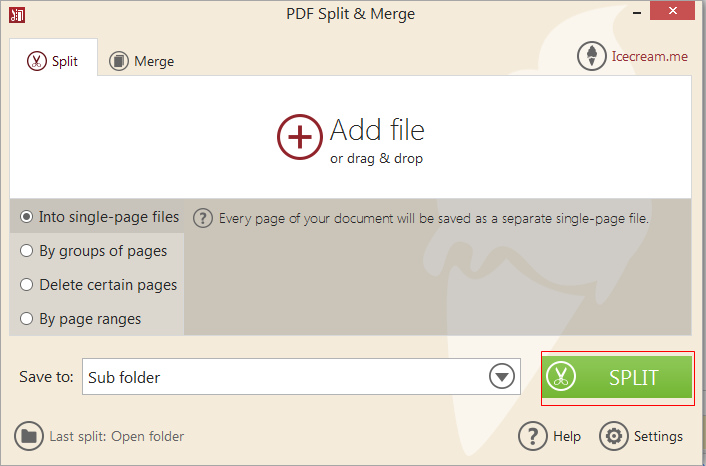Minimize the PDF Split & Merge window
706x466 pixels.
click(637, 13)
